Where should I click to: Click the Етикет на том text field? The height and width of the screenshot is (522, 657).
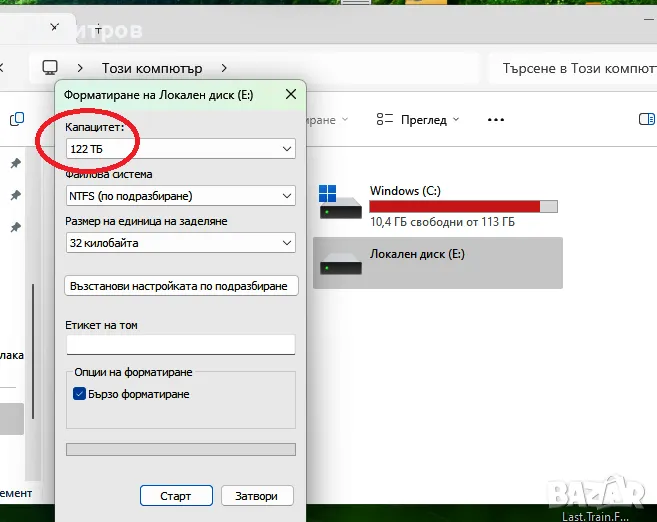tap(180, 345)
